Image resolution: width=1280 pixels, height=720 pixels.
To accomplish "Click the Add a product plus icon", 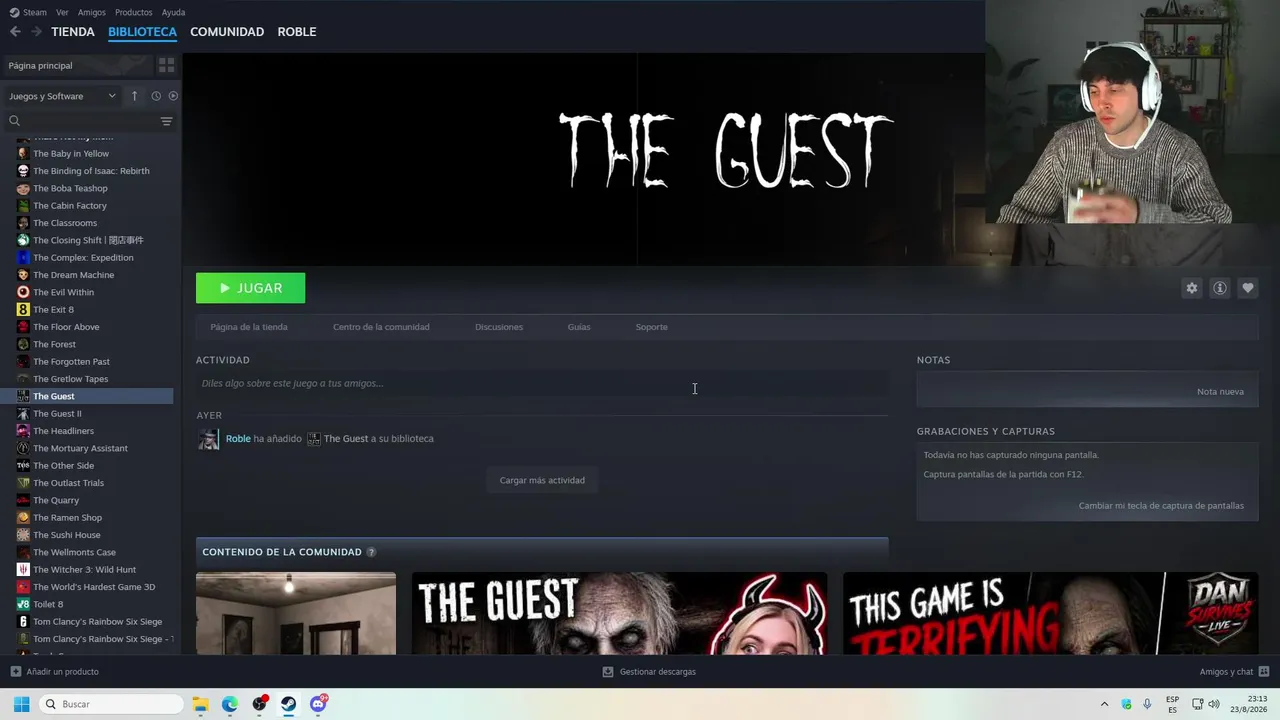I will click(x=15, y=672).
